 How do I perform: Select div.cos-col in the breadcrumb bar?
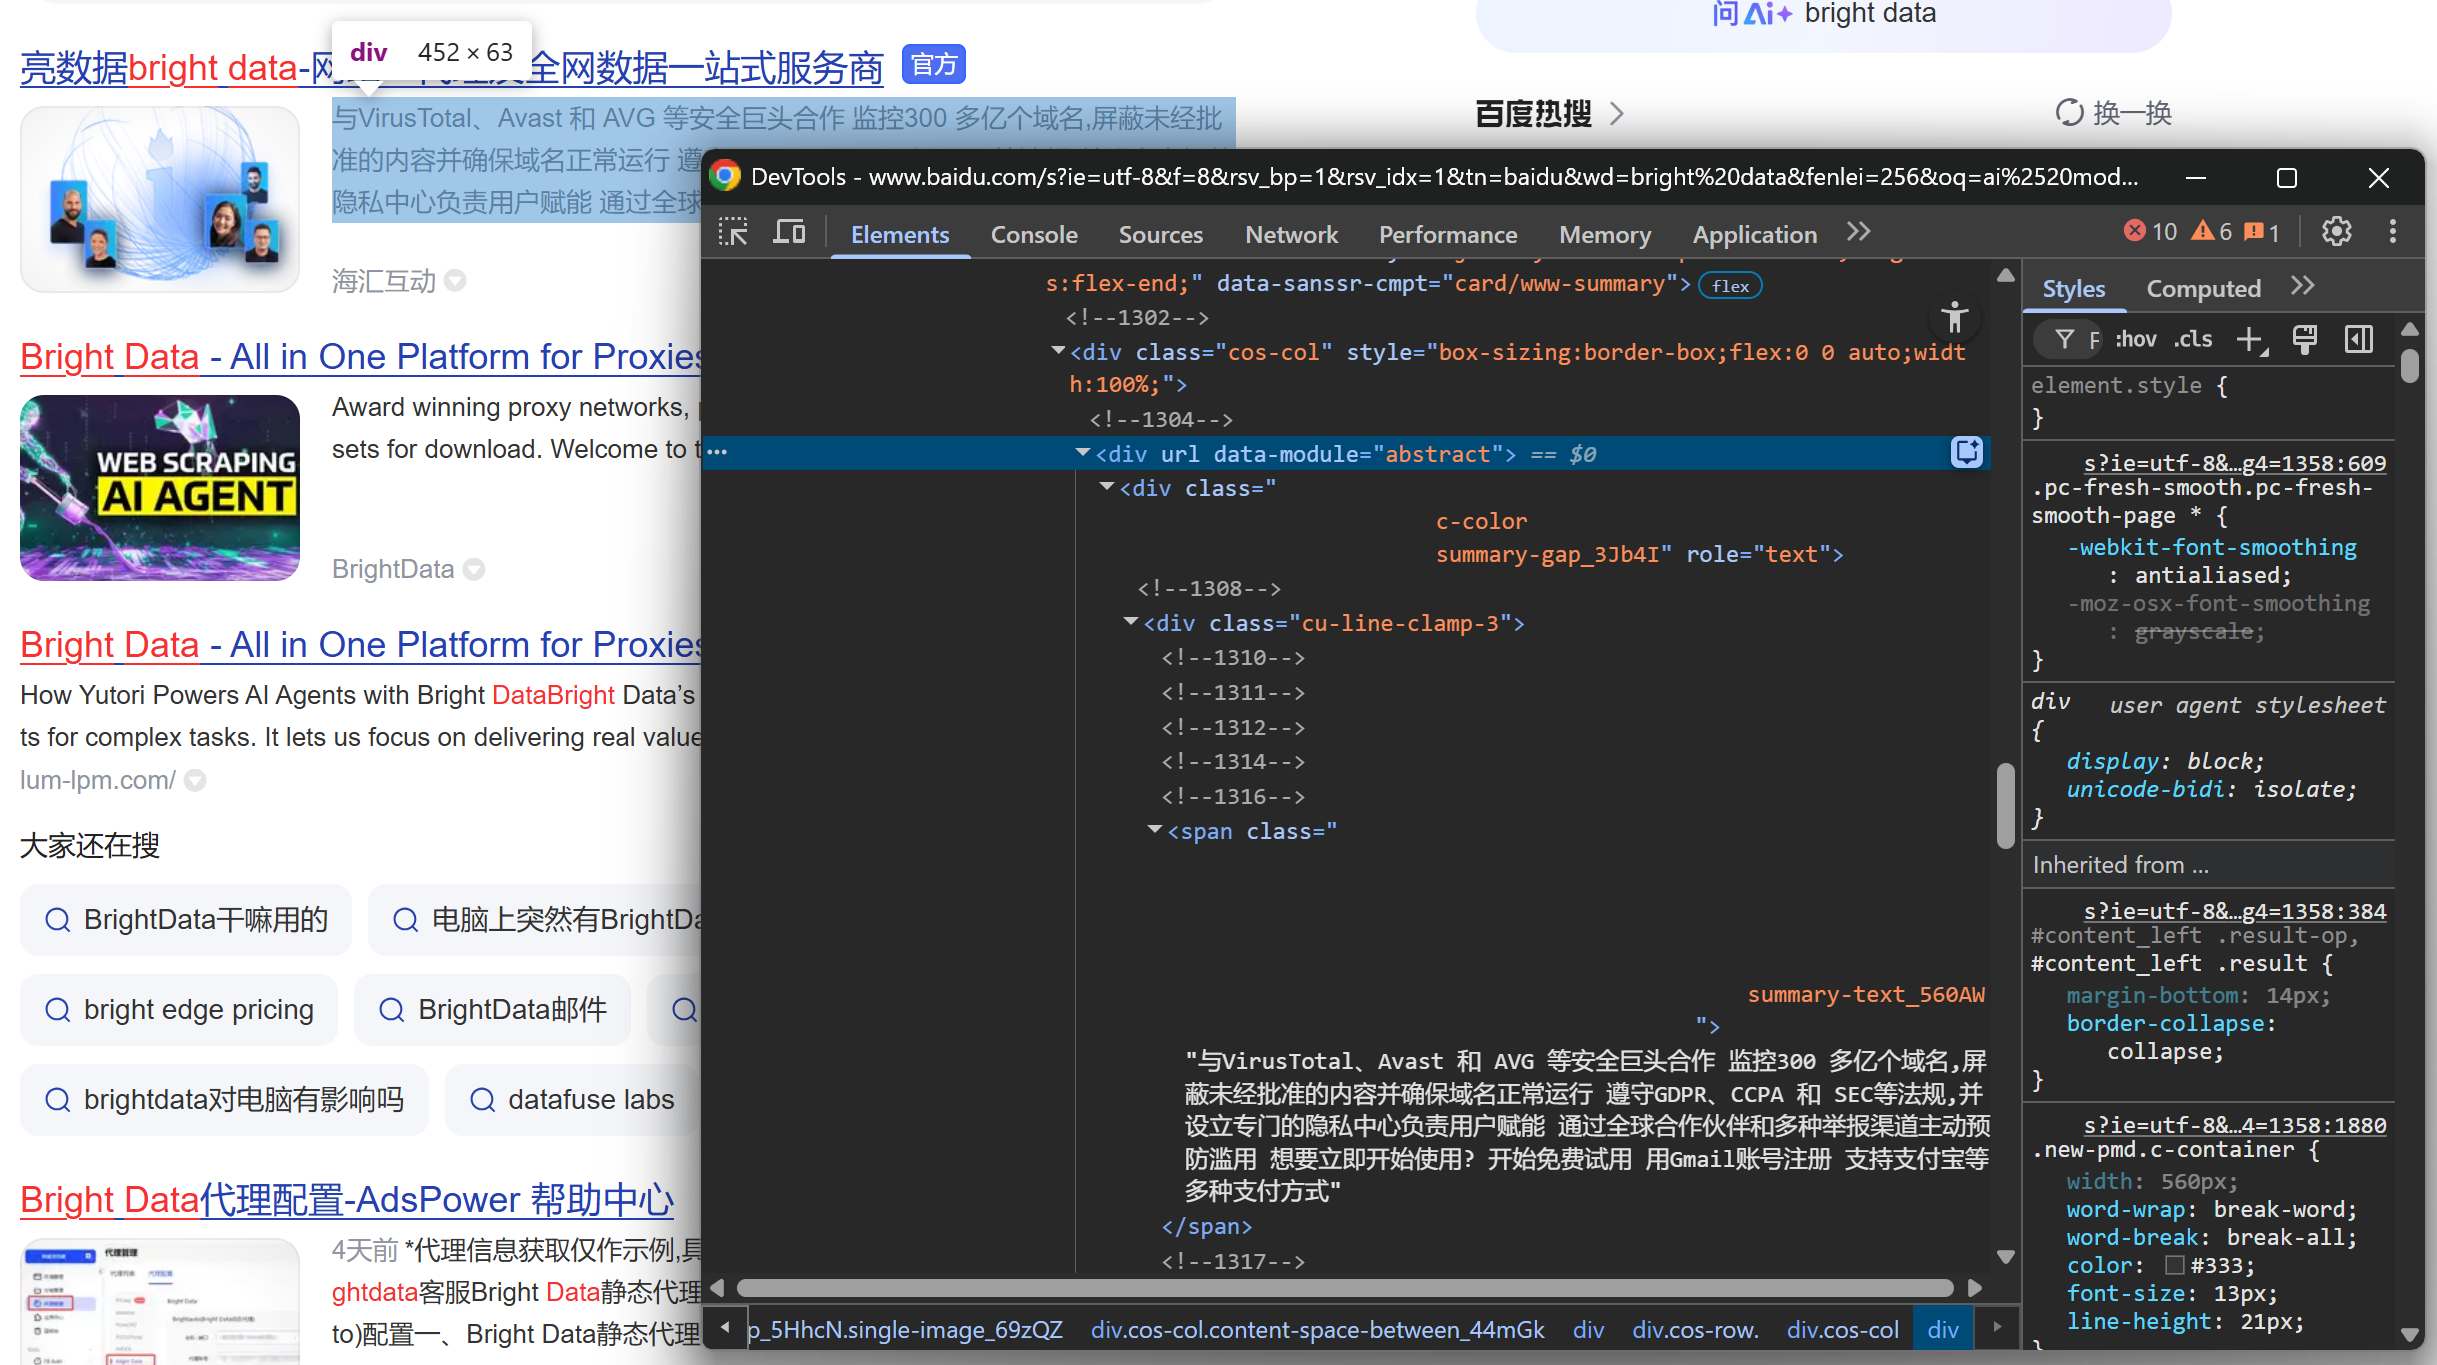(x=1842, y=1330)
